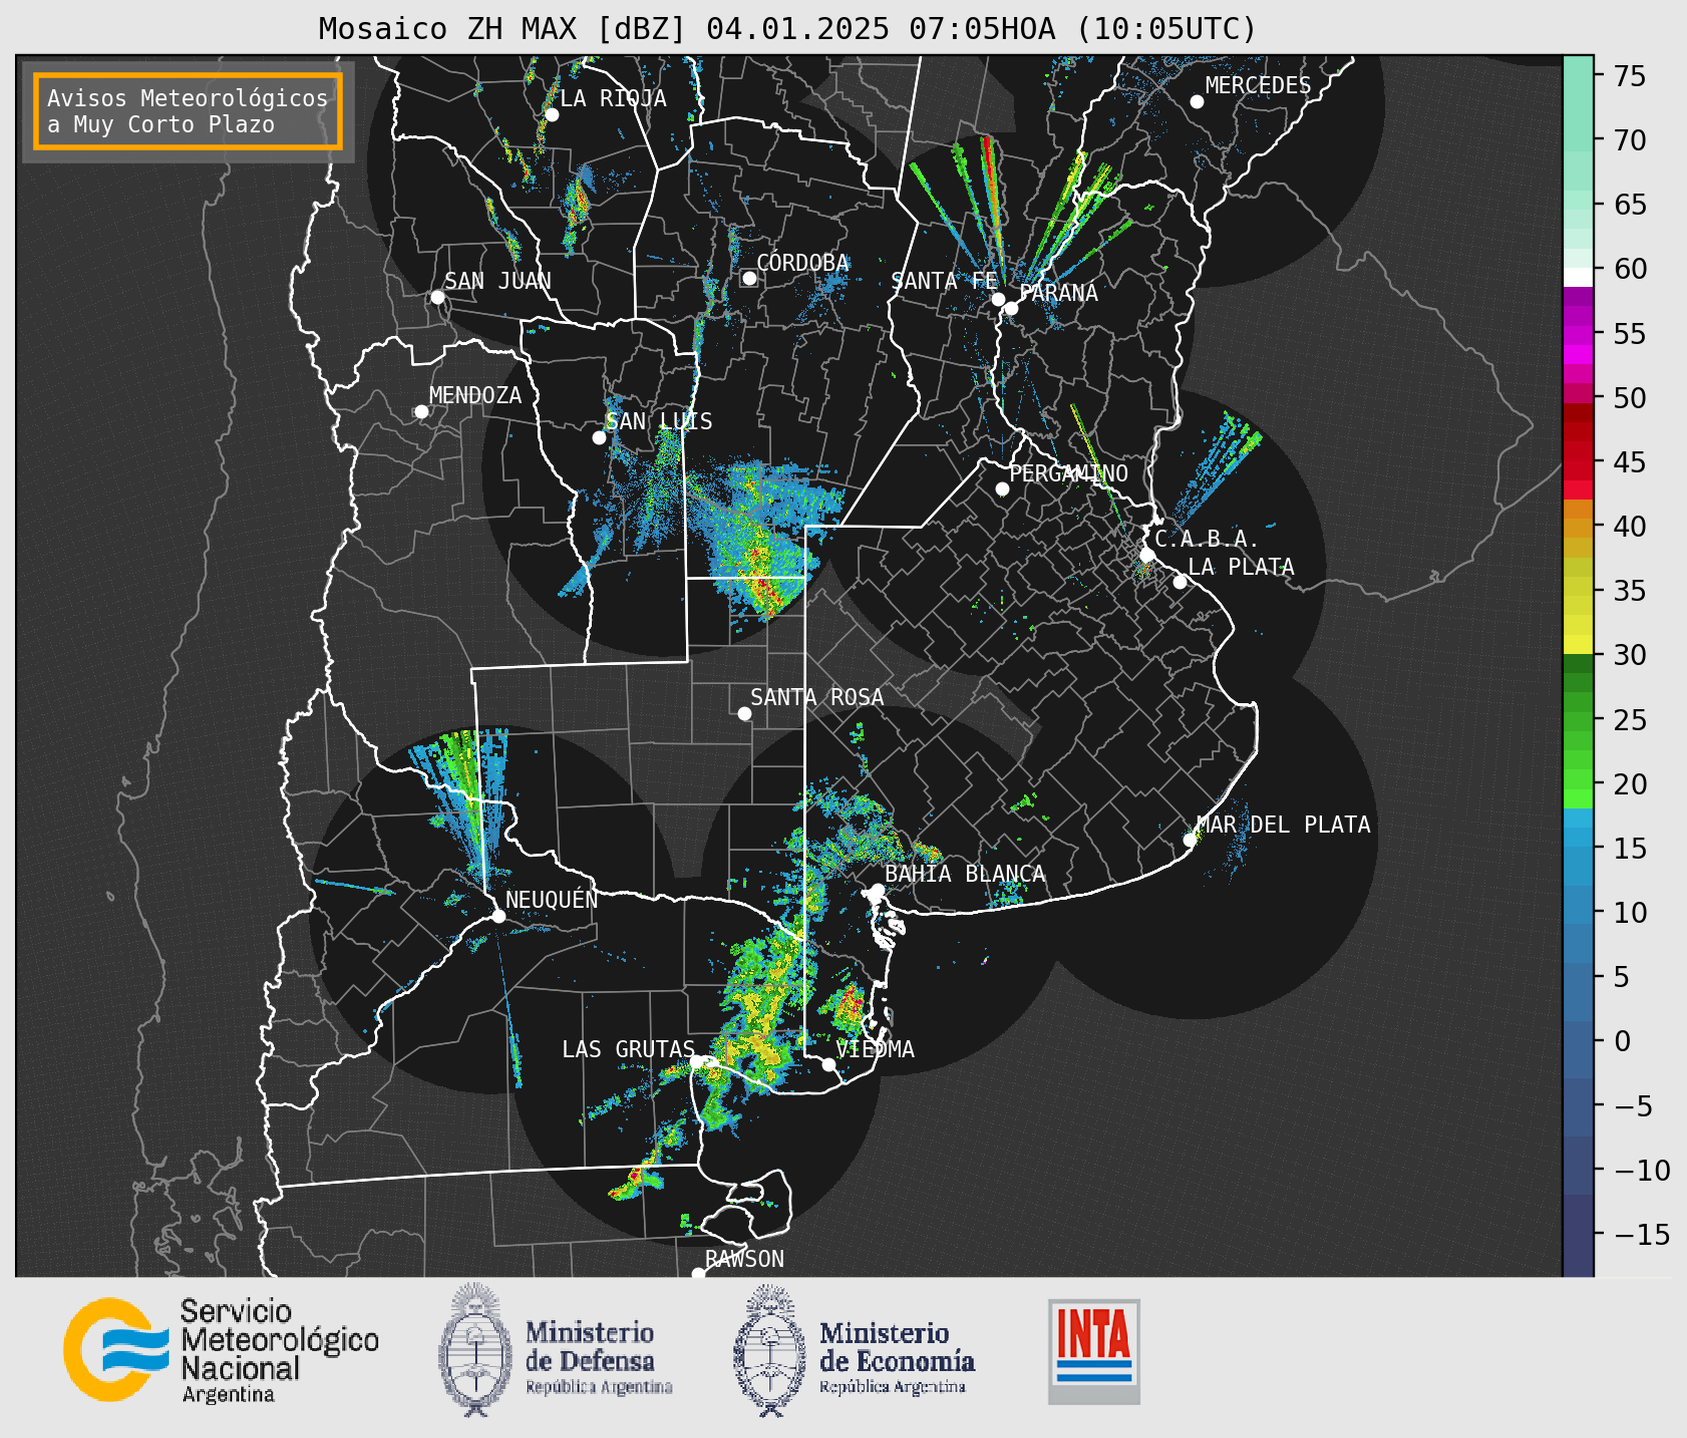Click the Ministerio de Defensa coat of arms
The image size is (1687, 1438).
pyautogui.click(x=475, y=1349)
